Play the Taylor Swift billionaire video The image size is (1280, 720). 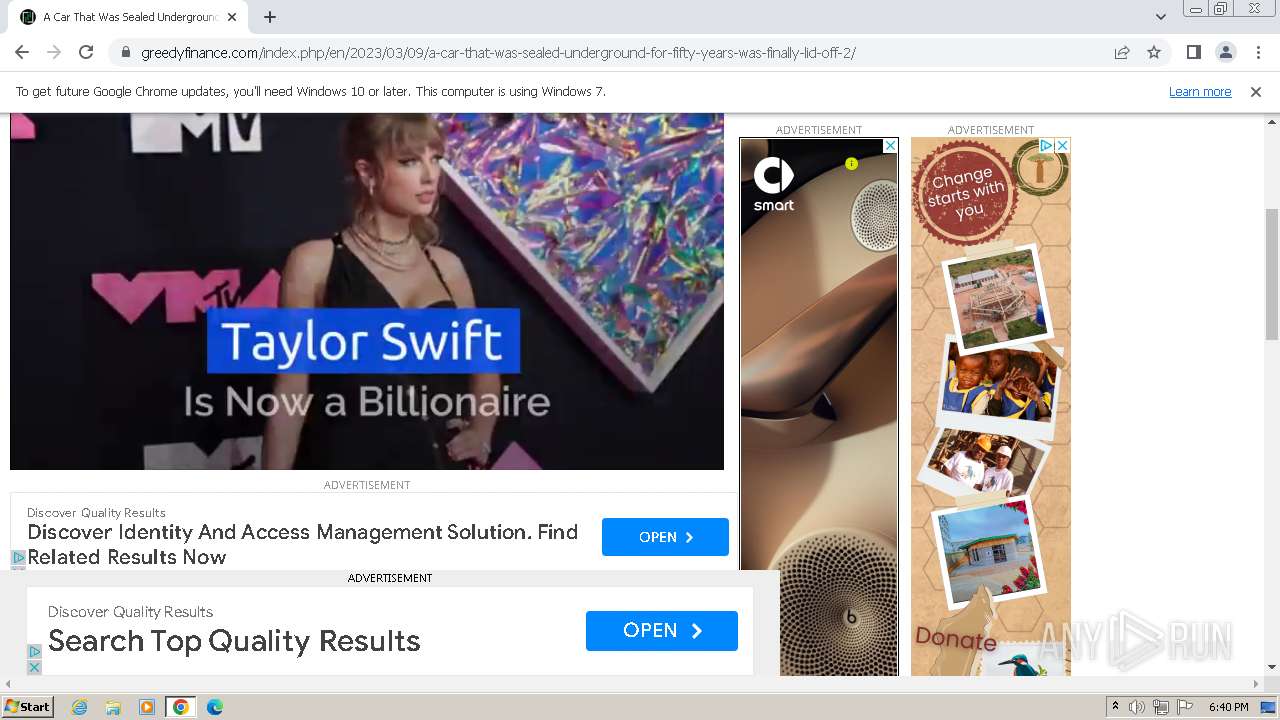click(367, 291)
